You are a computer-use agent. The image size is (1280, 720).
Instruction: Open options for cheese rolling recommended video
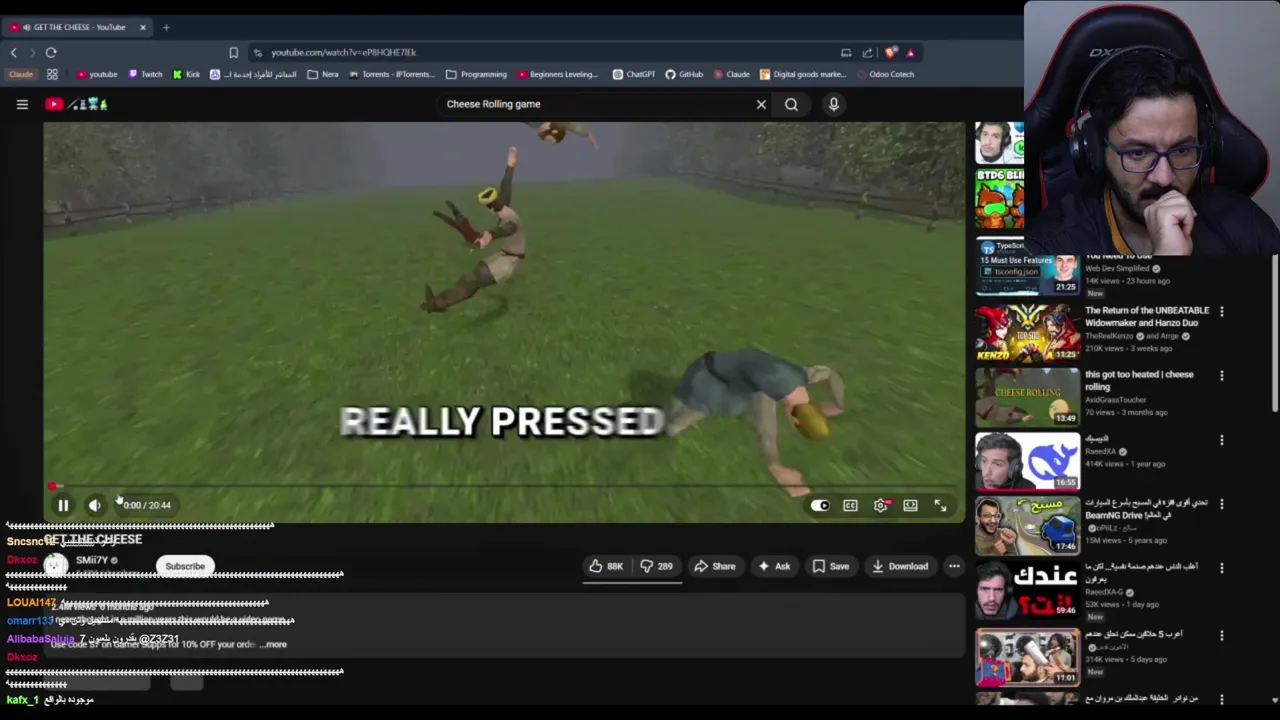point(1221,376)
